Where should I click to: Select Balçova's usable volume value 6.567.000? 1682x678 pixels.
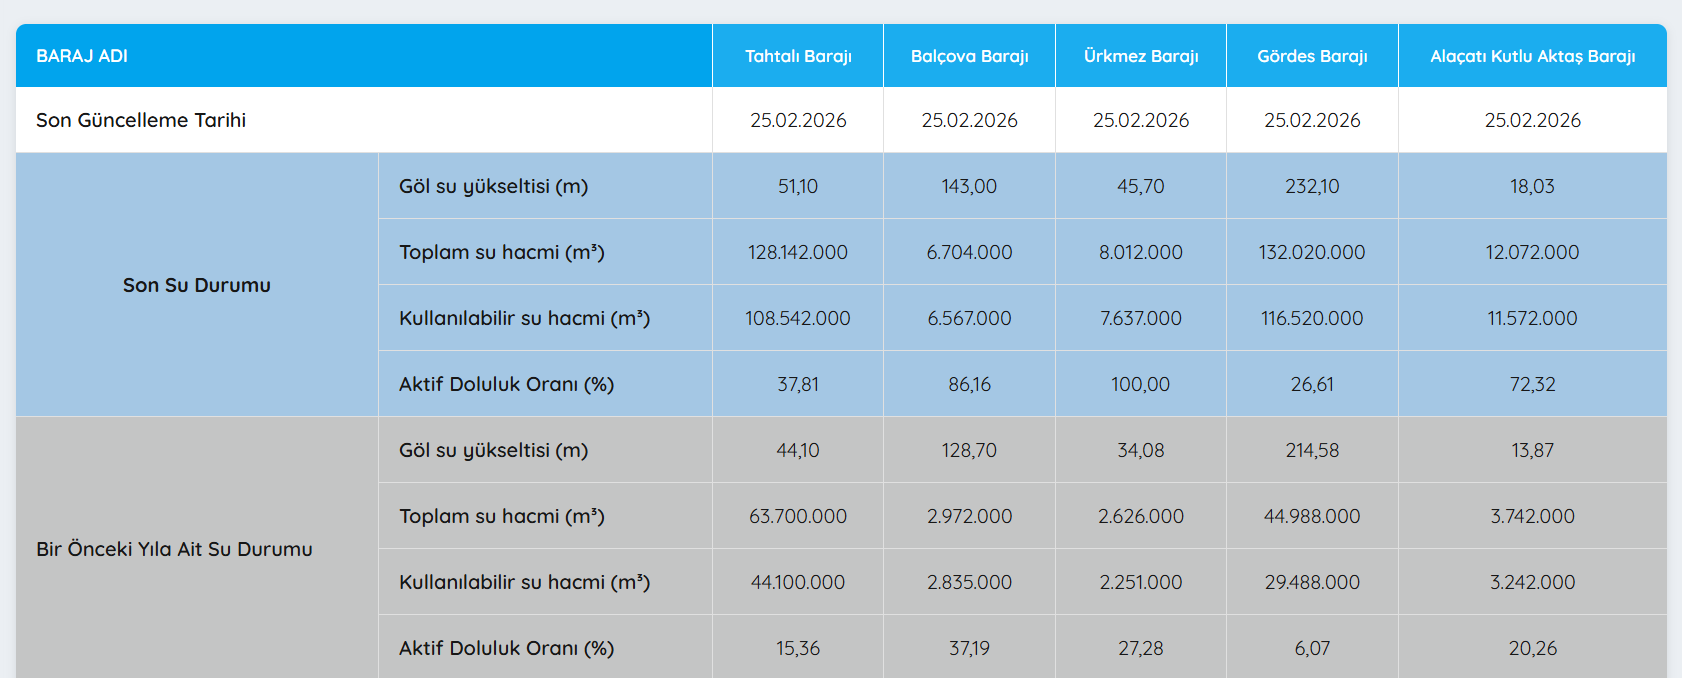tap(969, 318)
